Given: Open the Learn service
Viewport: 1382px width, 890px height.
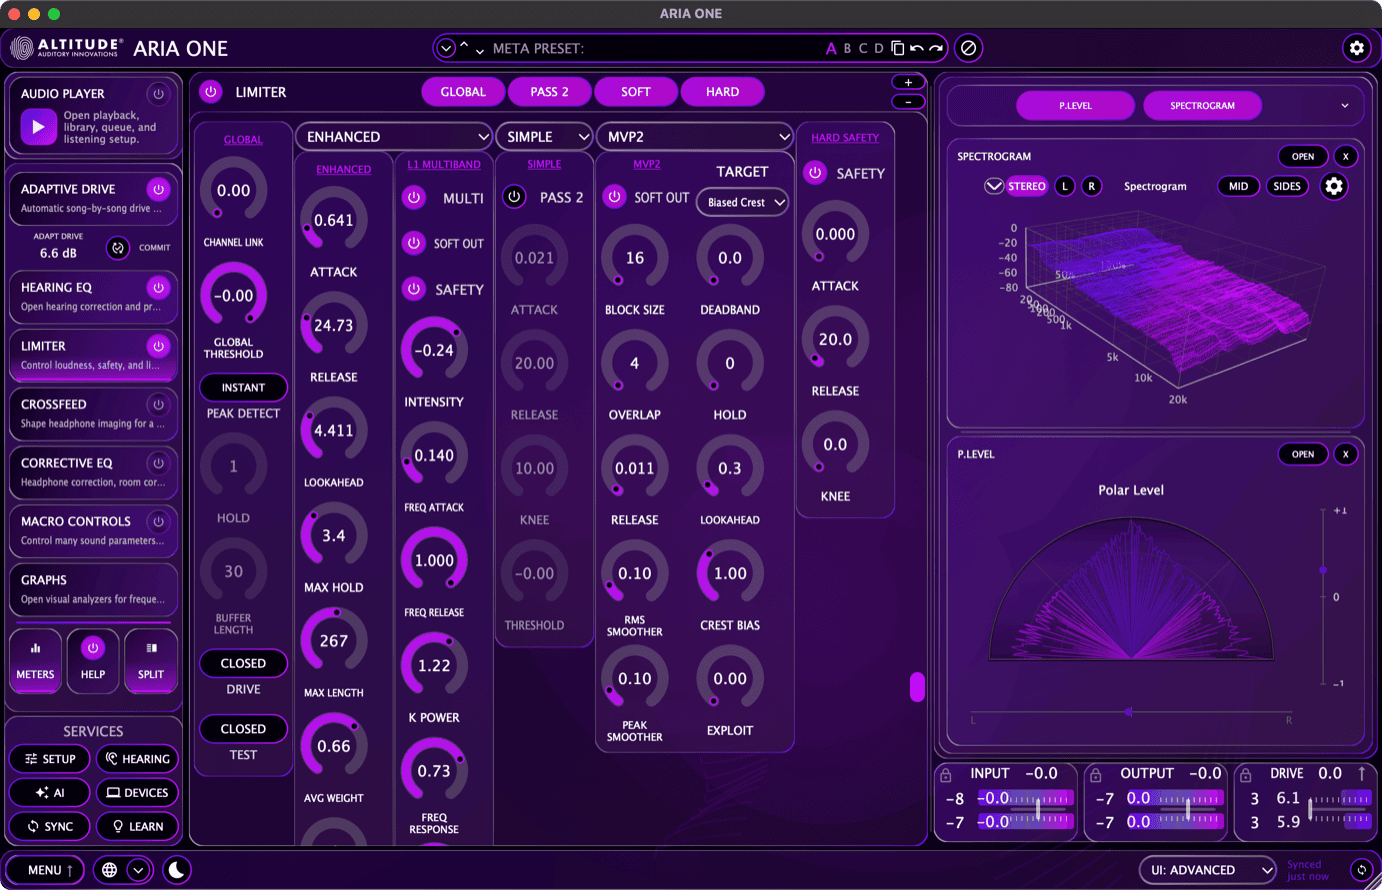Looking at the screenshot, I should click(x=137, y=826).
